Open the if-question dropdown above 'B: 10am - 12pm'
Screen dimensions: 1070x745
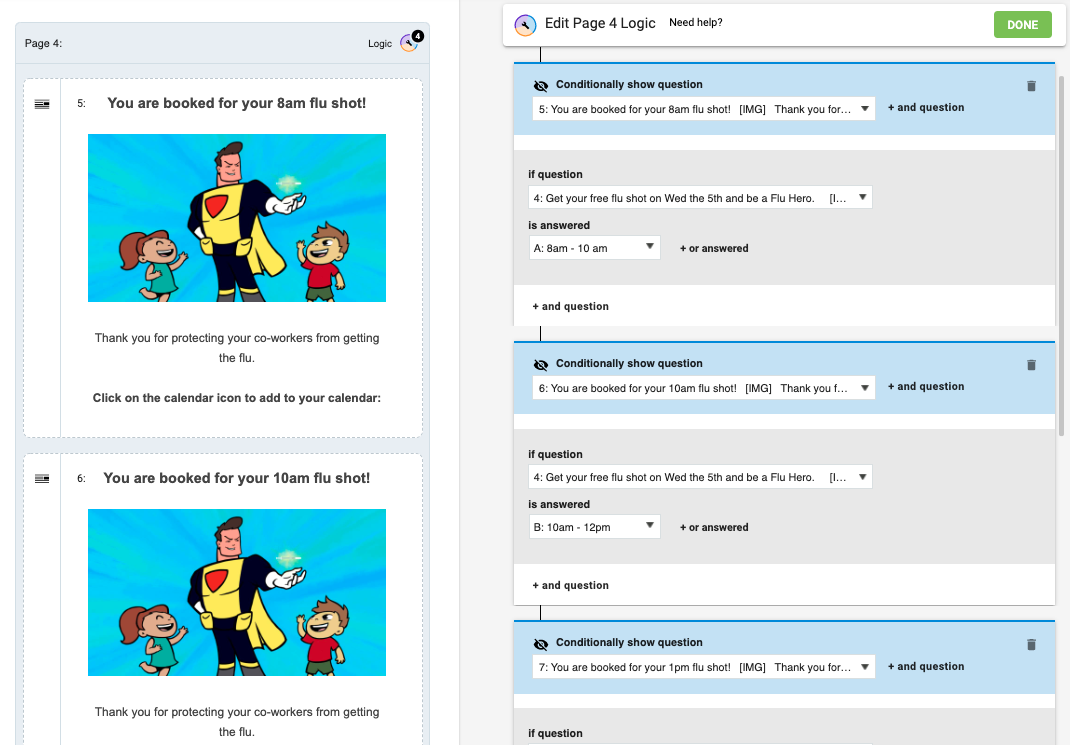pos(700,477)
